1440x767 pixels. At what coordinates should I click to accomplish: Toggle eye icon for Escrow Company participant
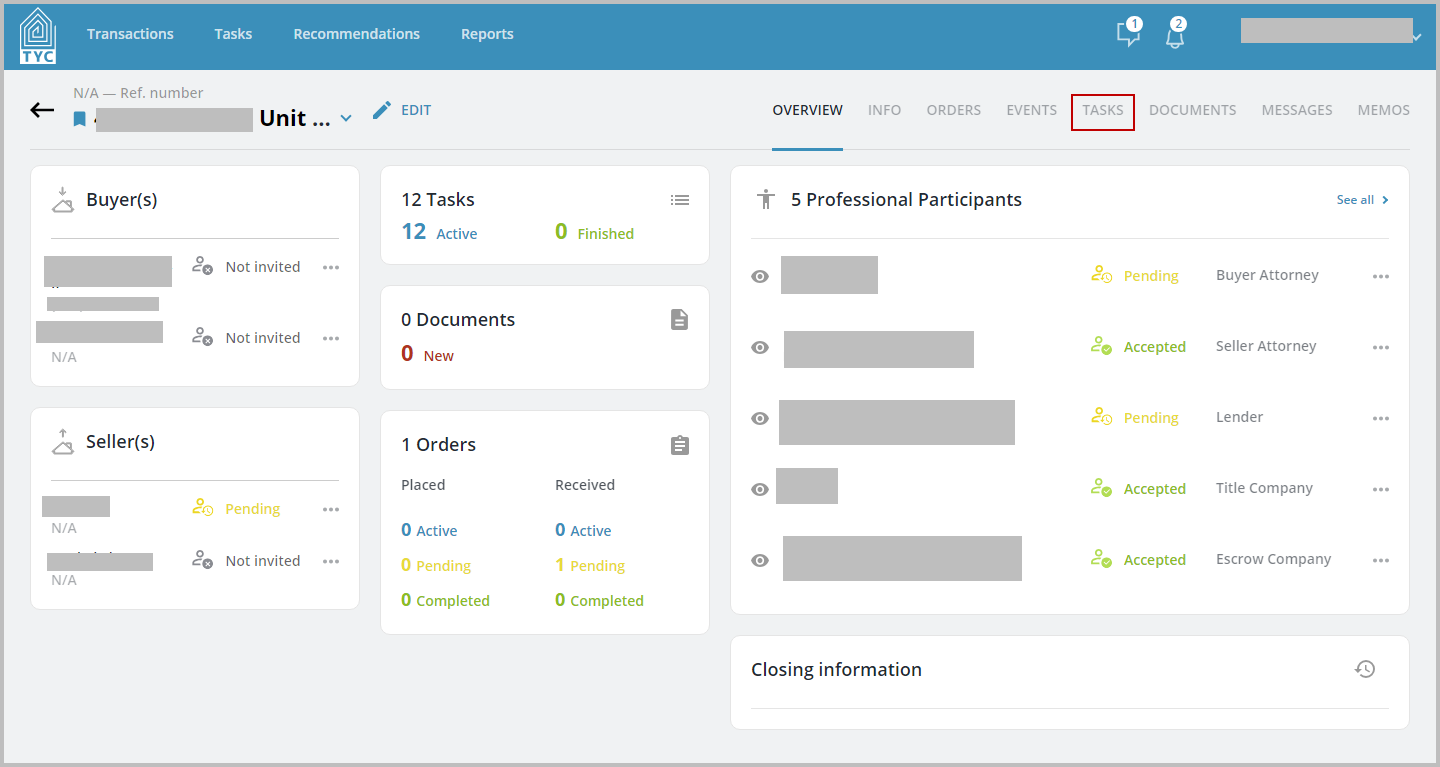760,560
